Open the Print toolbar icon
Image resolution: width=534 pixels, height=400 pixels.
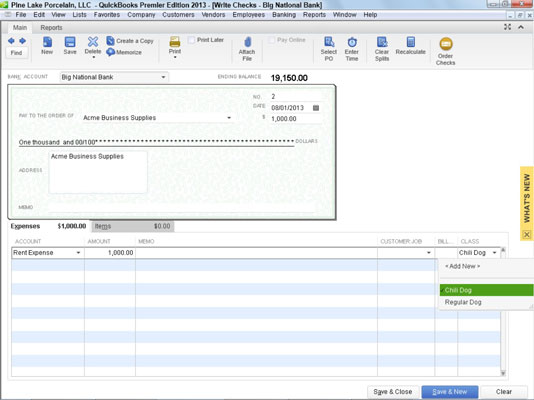(x=175, y=42)
